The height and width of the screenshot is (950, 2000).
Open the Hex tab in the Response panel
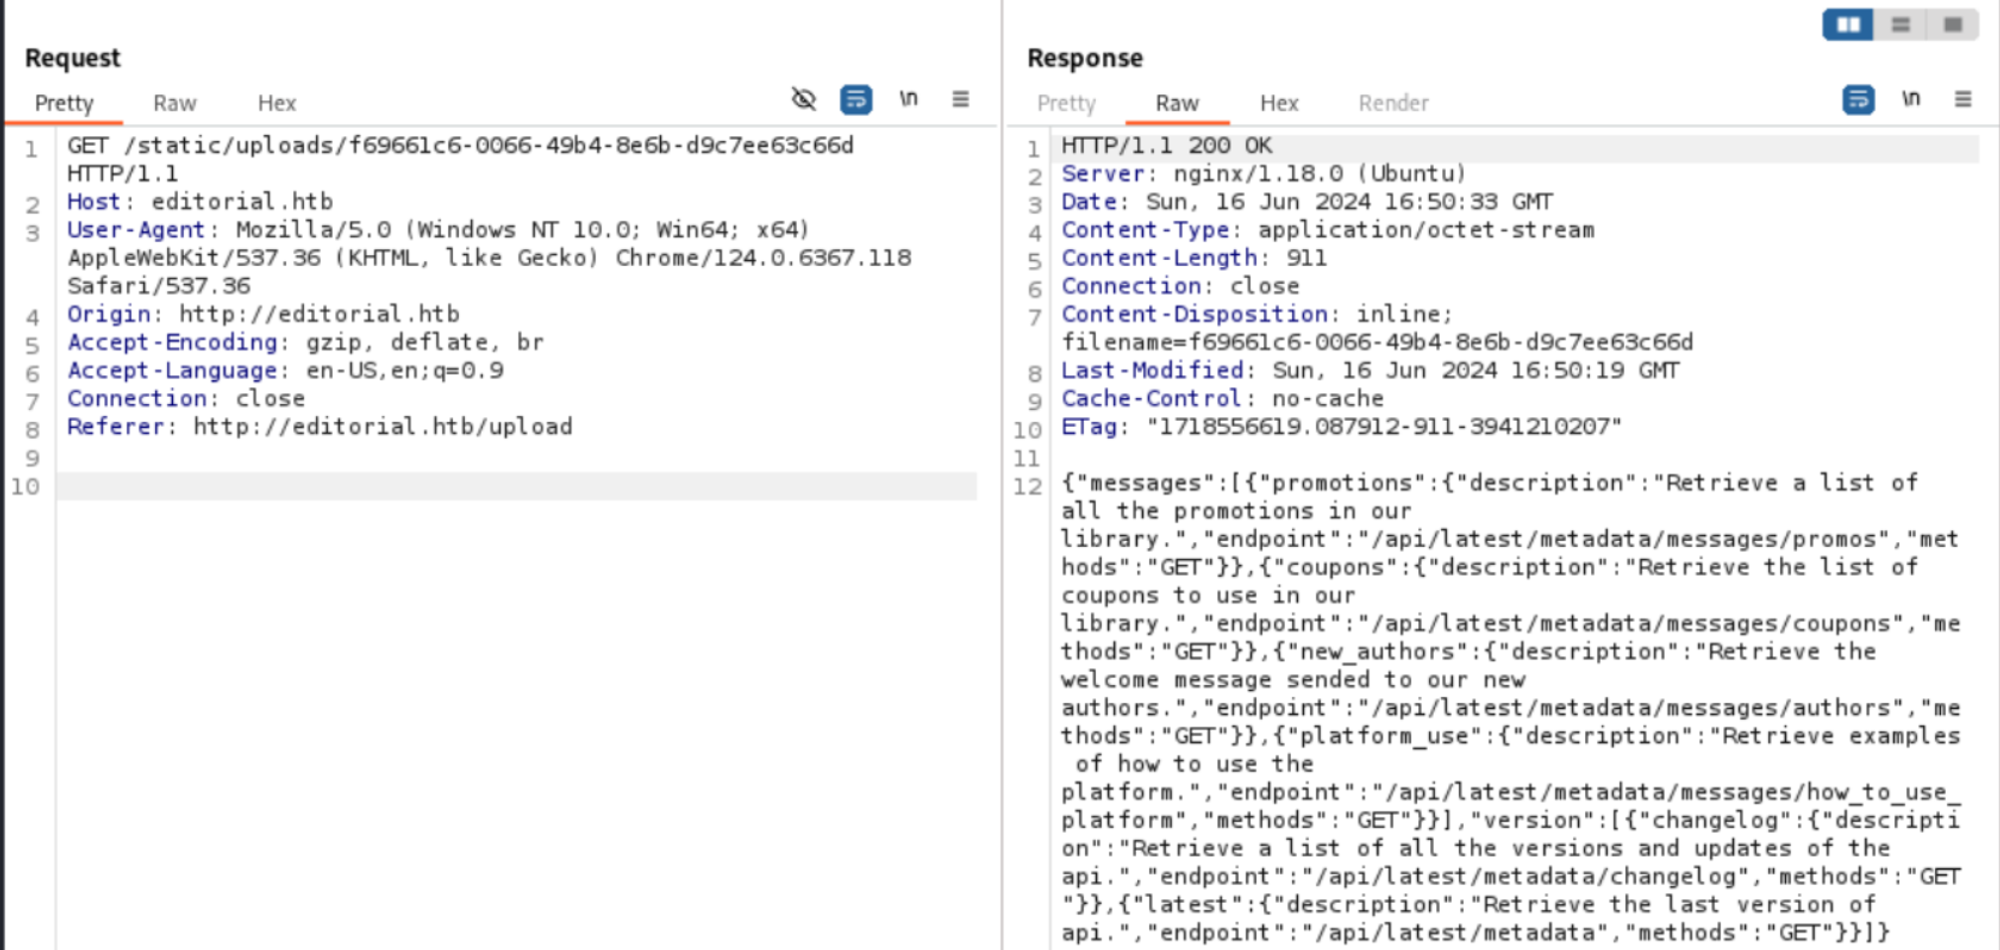[x=1279, y=103]
